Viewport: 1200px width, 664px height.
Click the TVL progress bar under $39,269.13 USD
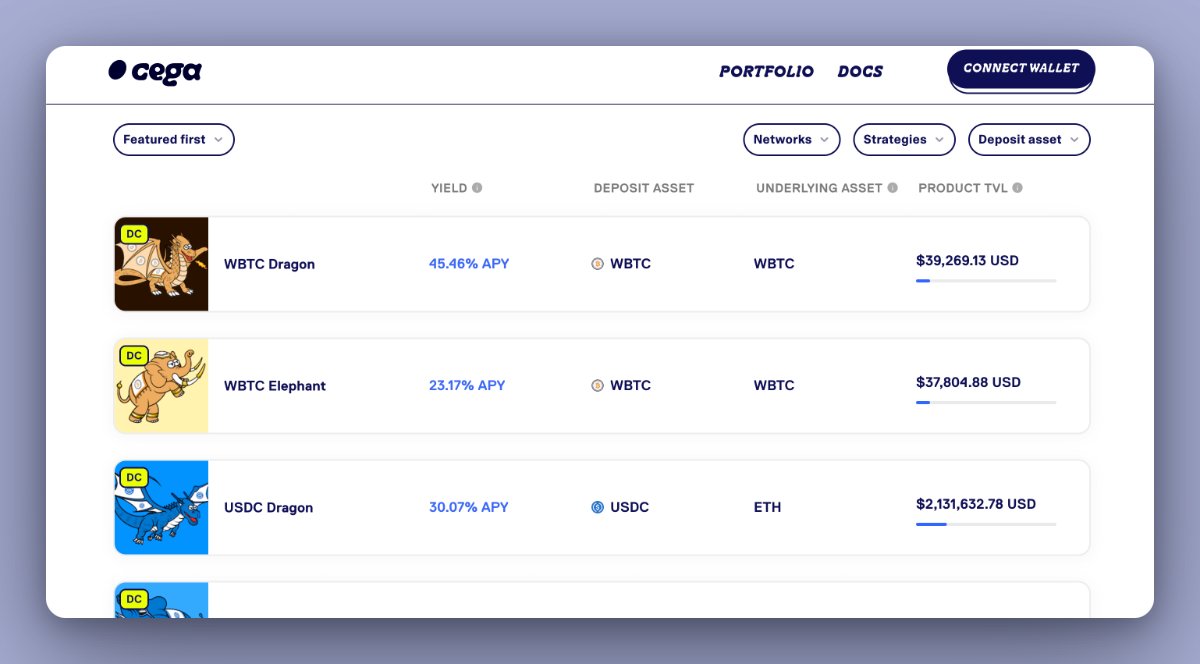986,281
